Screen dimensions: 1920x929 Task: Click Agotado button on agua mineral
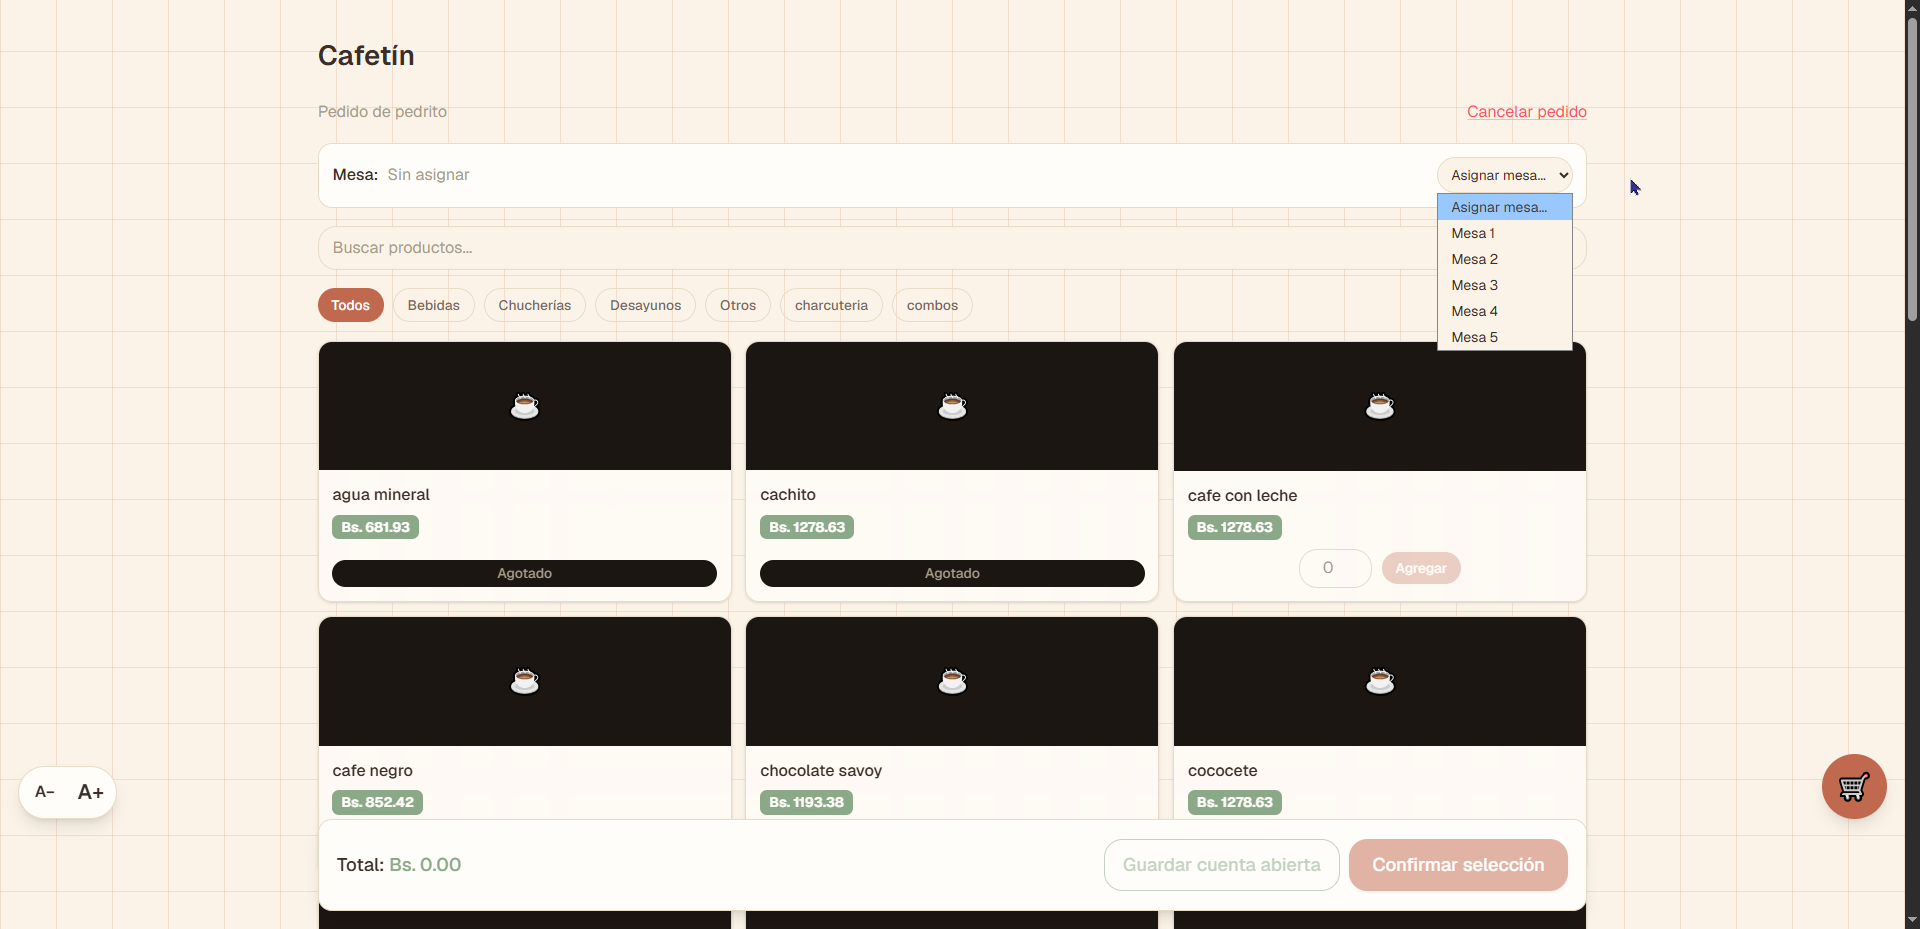coord(525,573)
